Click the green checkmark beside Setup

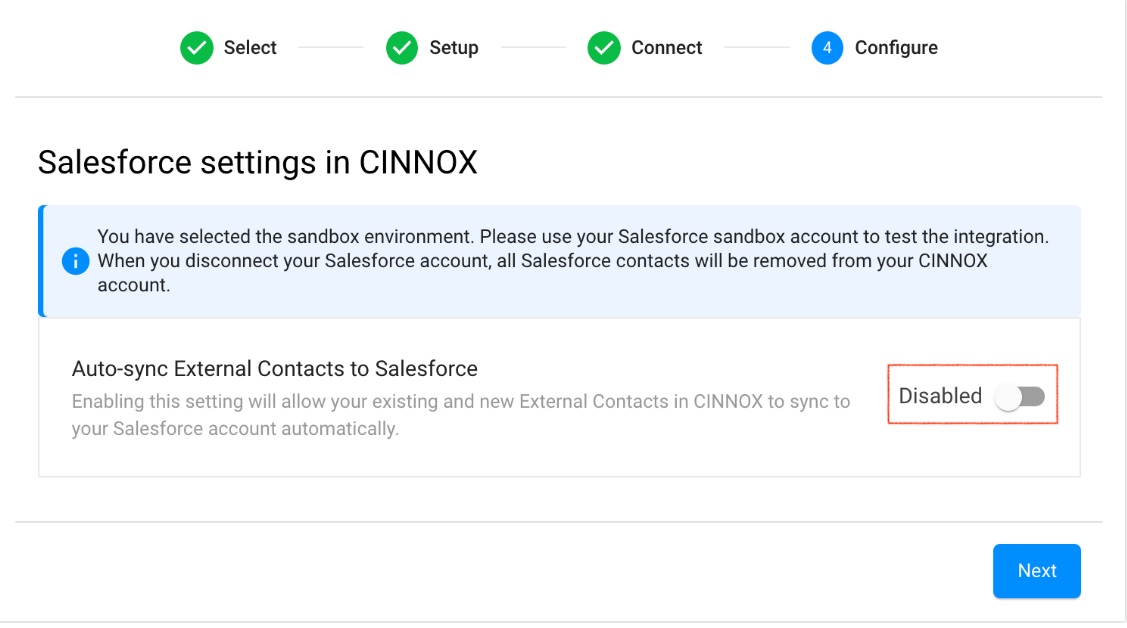(402, 48)
